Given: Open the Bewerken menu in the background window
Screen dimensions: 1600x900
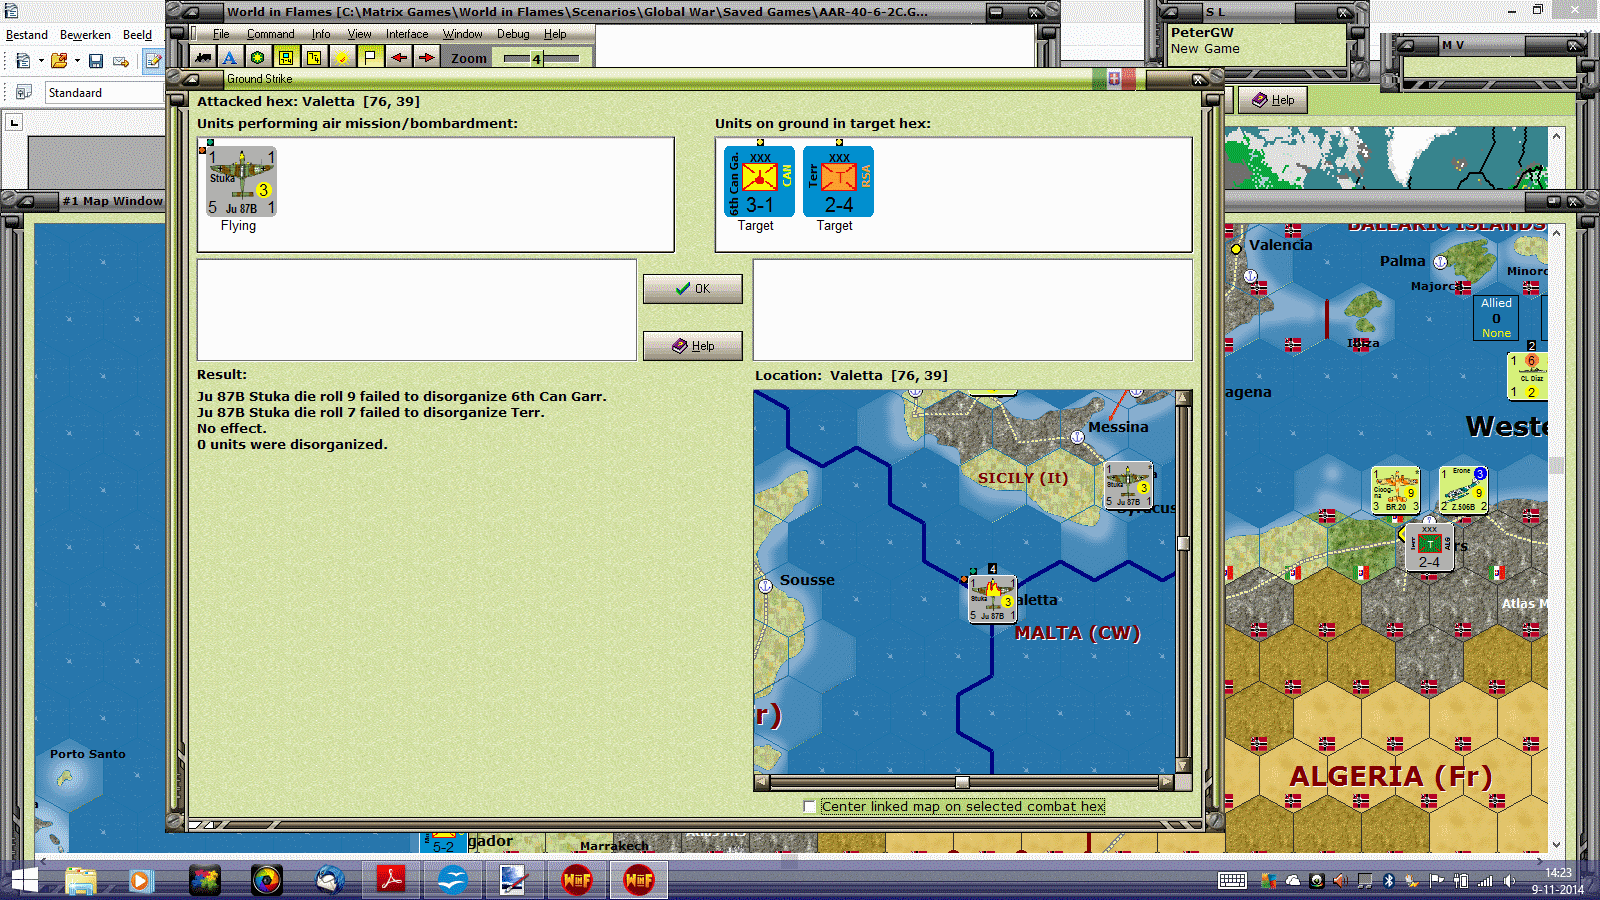Looking at the screenshot, I should [85, 35].
